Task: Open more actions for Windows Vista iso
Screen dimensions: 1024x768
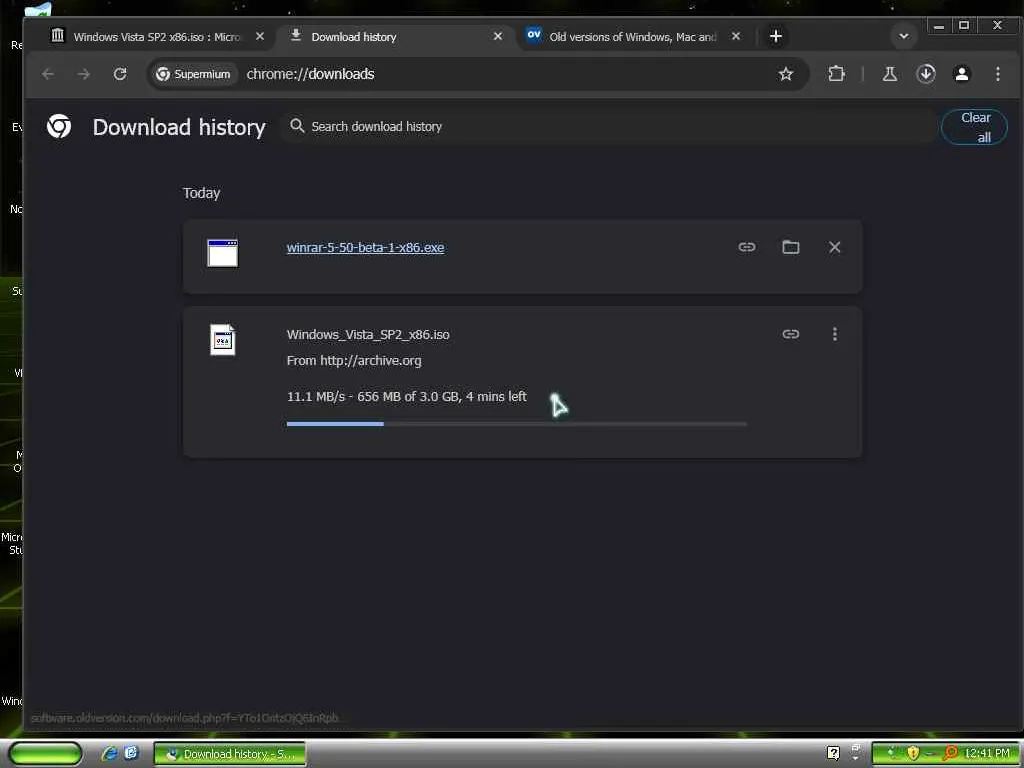Action: tap(834, 334)
